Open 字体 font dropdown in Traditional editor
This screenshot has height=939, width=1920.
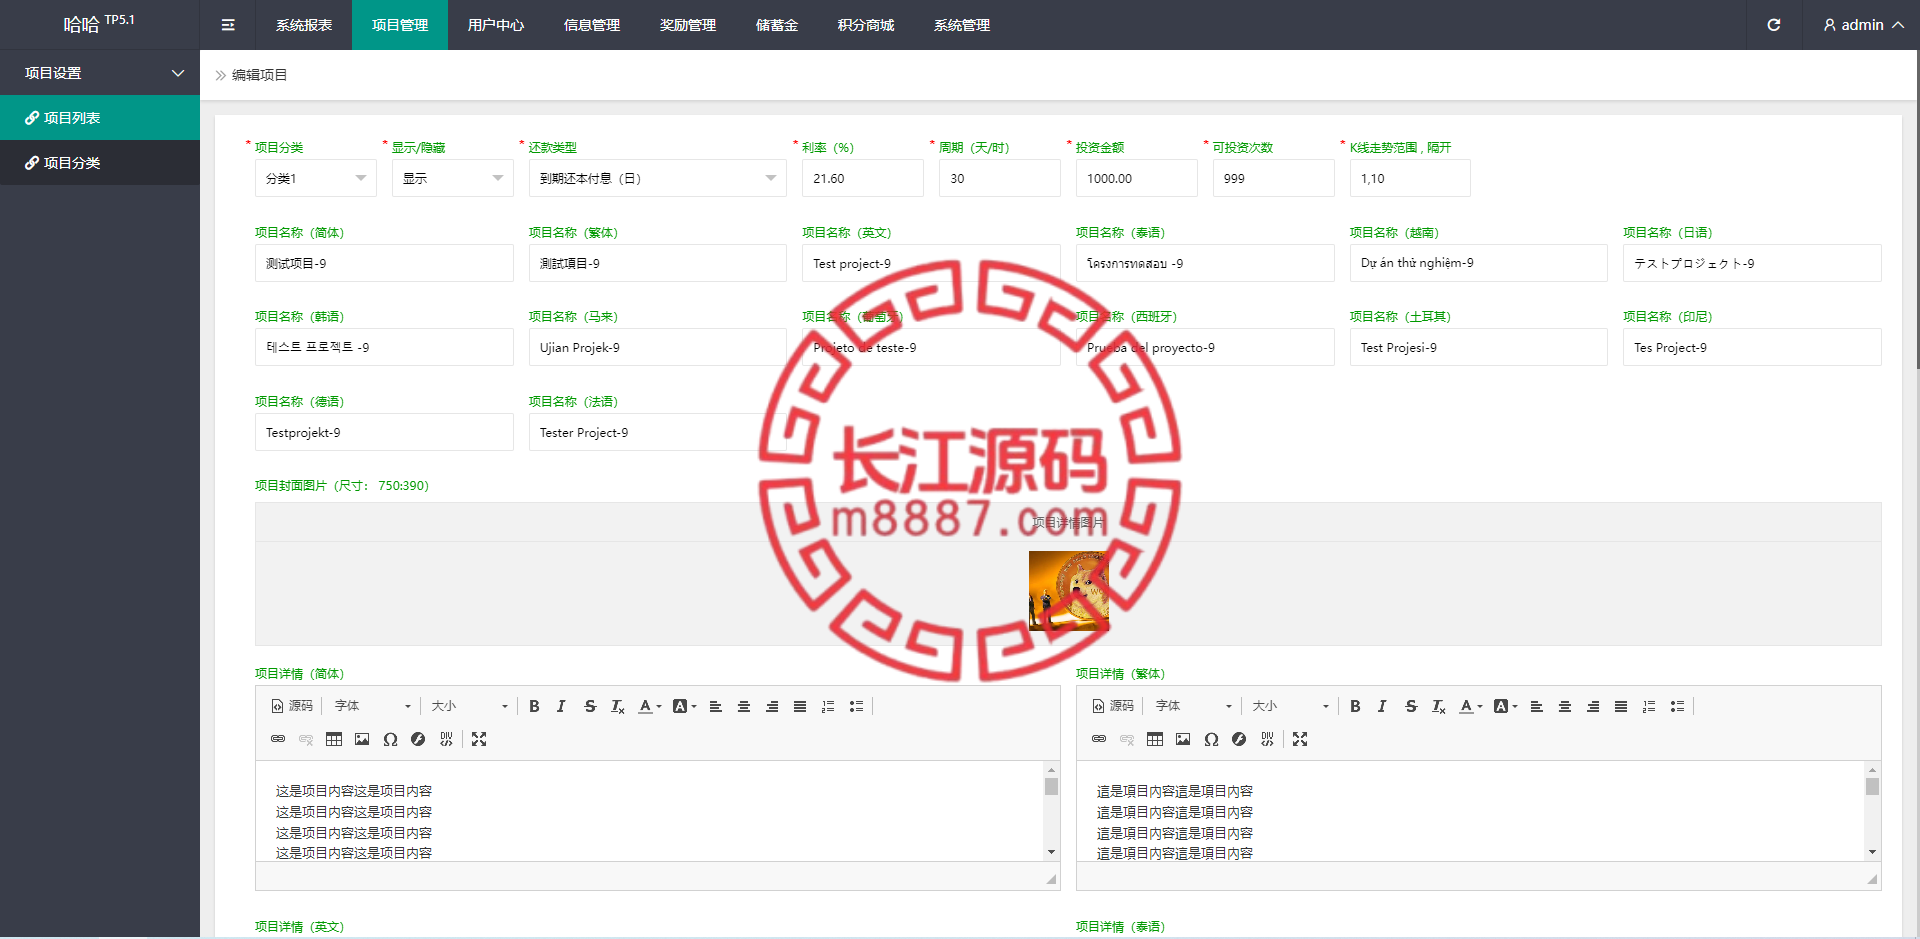[1193, 706]
